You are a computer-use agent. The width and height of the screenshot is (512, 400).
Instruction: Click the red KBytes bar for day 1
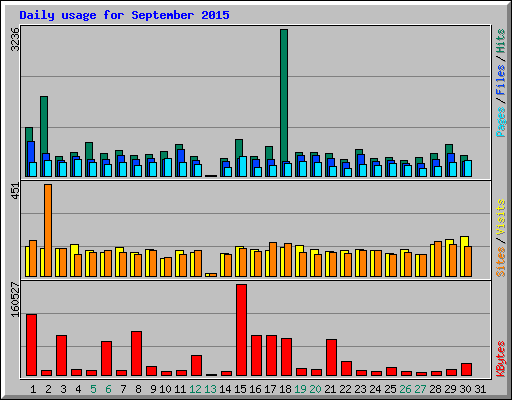click(31, 345)
